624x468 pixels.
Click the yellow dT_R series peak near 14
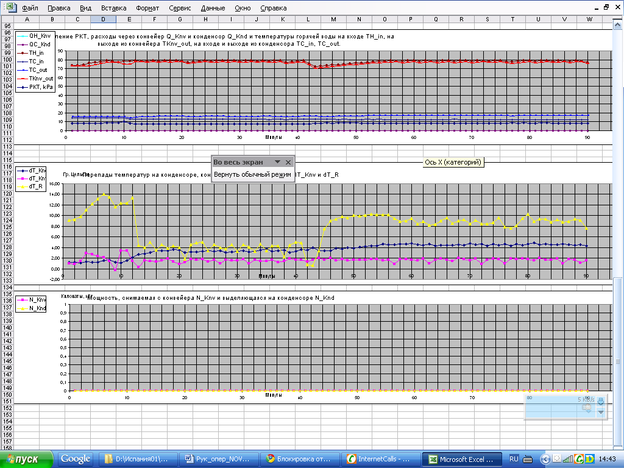[104, 194]
